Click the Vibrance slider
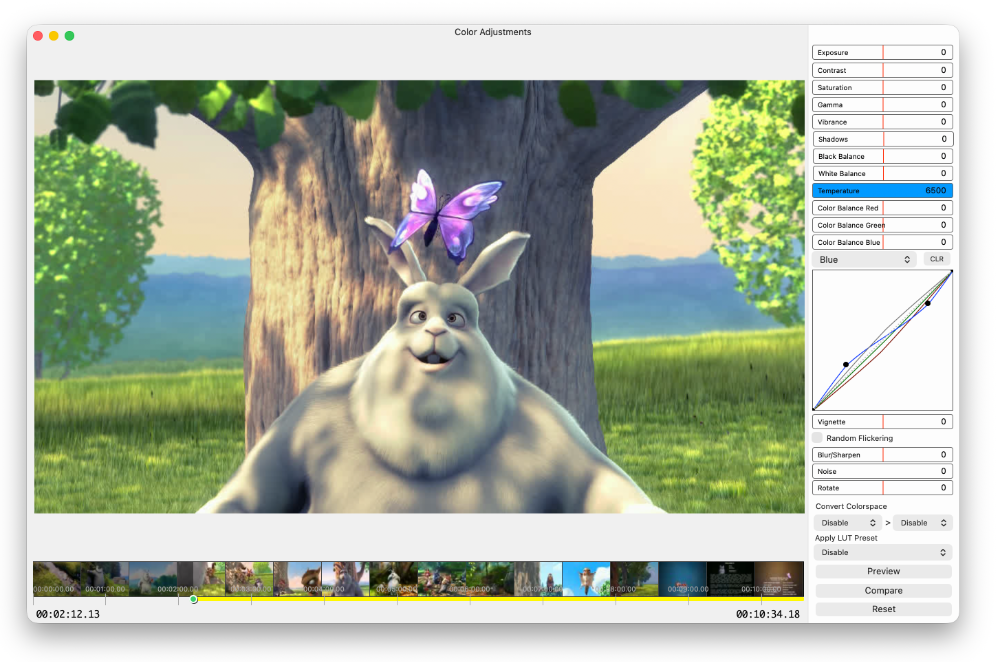 tap(882, 122)
